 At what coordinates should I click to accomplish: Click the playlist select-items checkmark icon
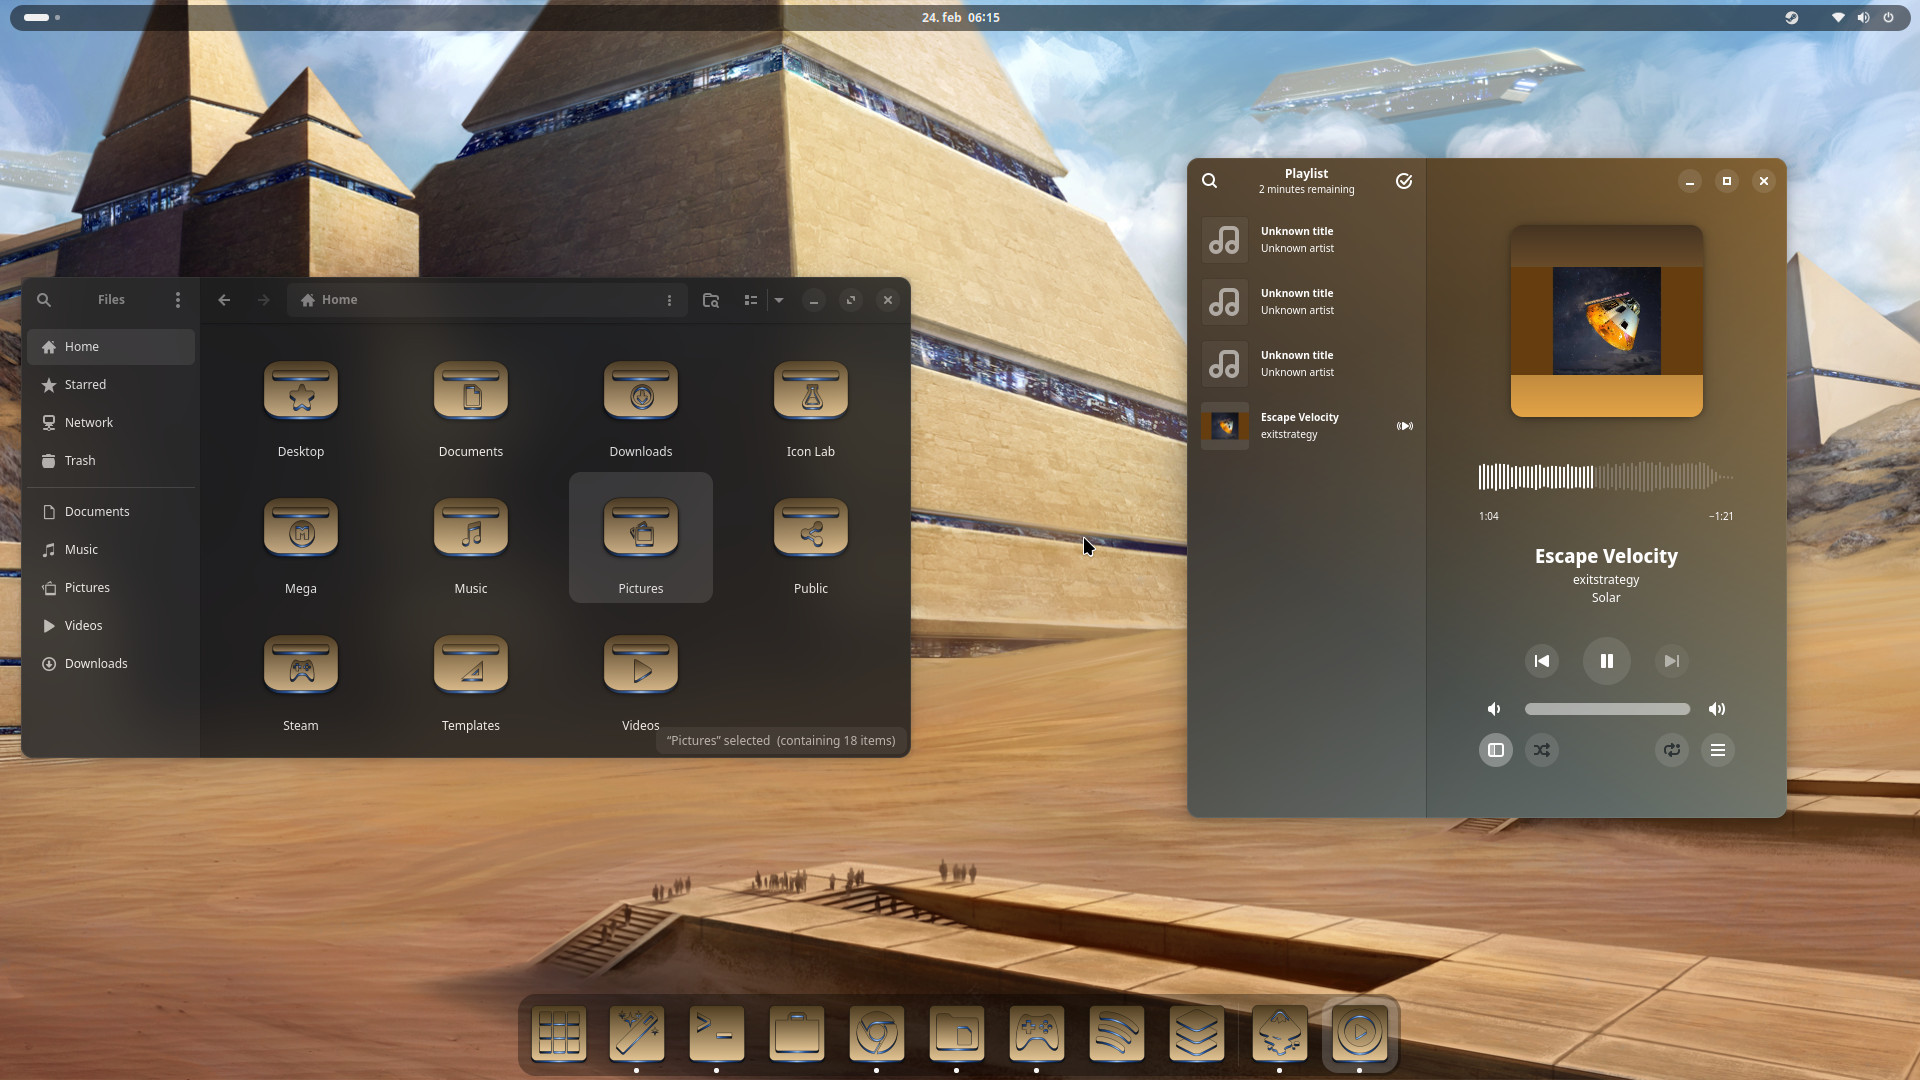point(1403,181)
